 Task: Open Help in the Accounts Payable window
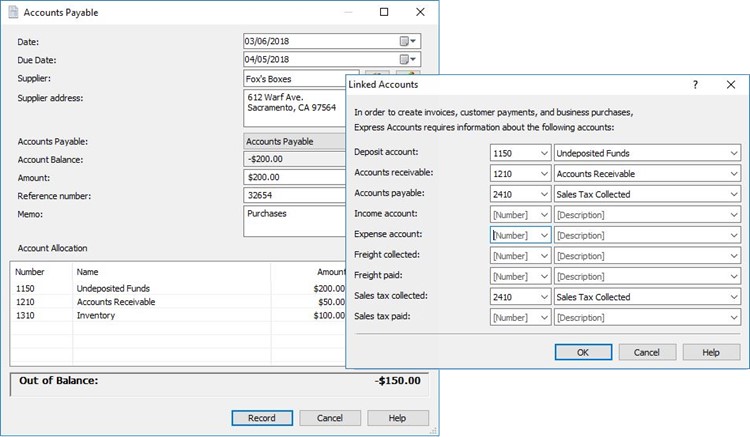(397, 418)
